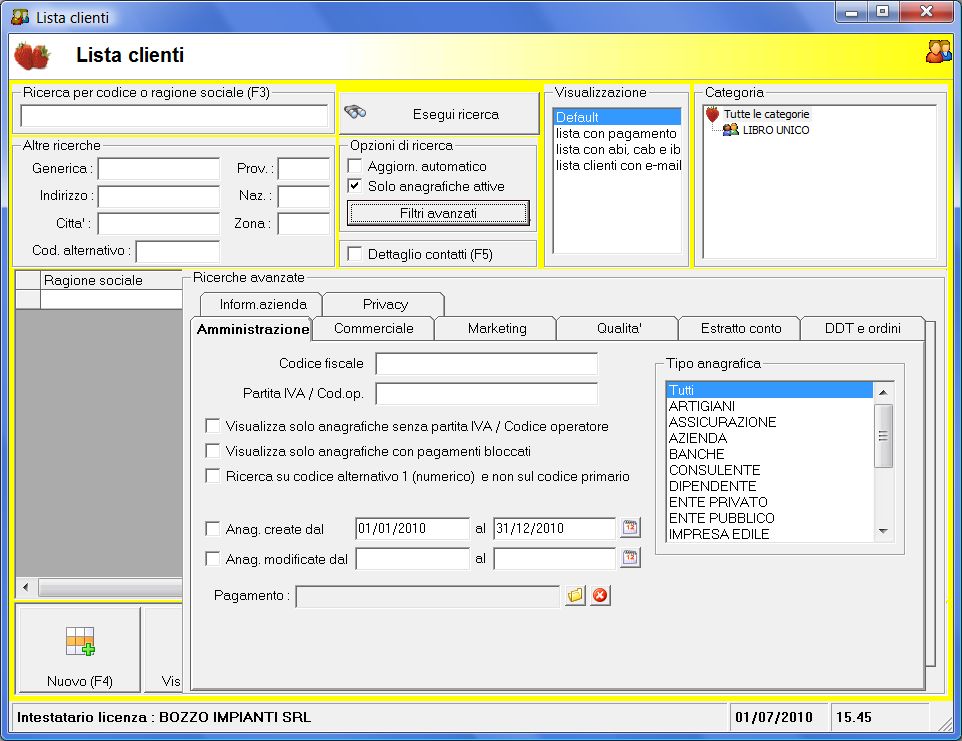Select LIBRO UNICO category
The height and width of the screenshot is (741, 962).
click(775, 130)
